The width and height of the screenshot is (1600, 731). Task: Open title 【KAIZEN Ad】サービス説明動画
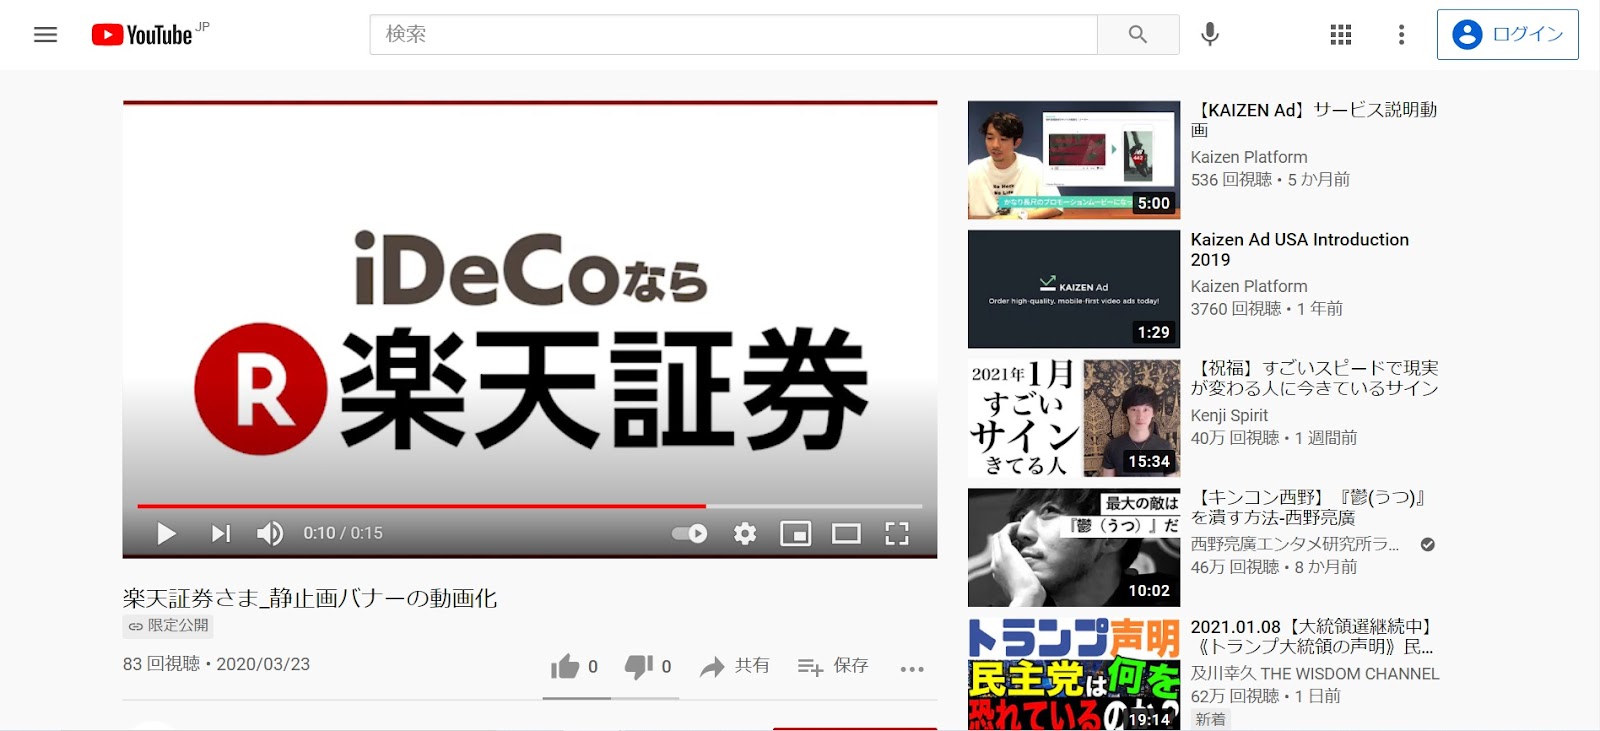pyautogui.click(x=1314, y=120)
